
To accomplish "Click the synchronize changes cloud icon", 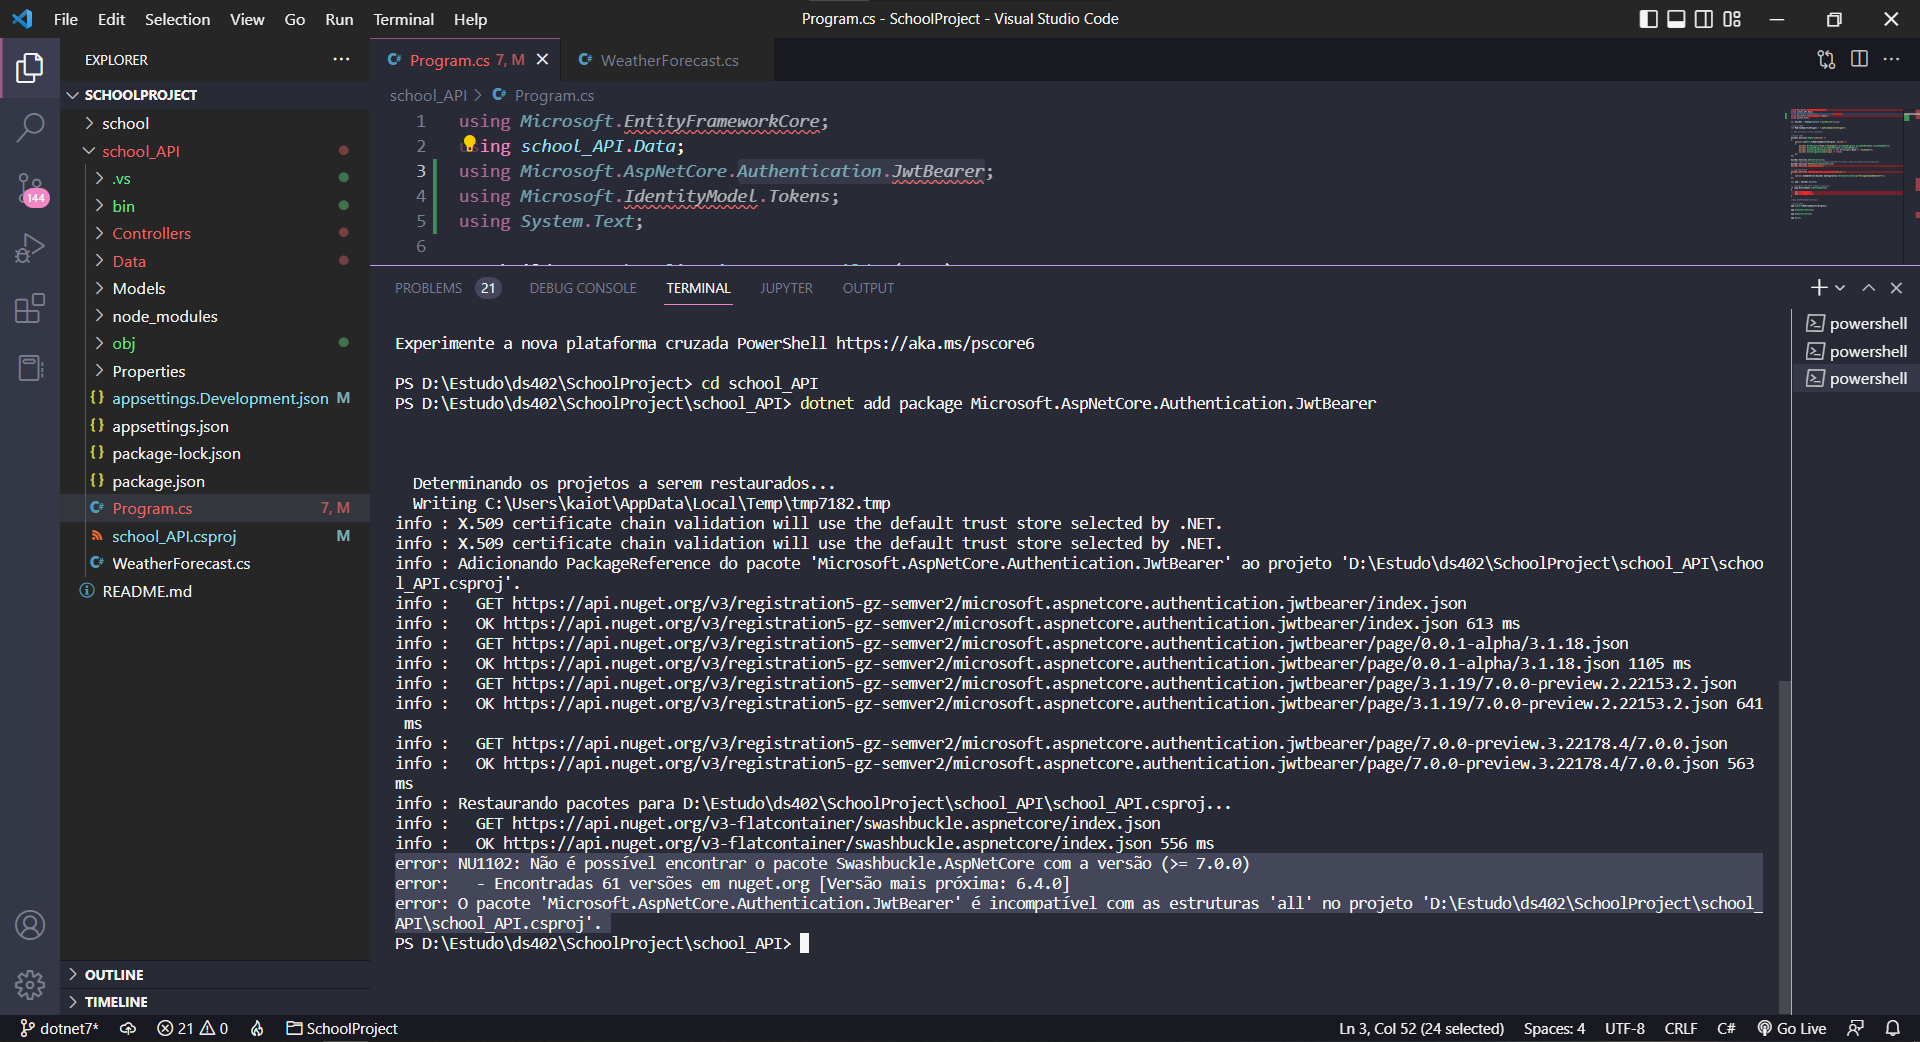I will pos(128,1028).
